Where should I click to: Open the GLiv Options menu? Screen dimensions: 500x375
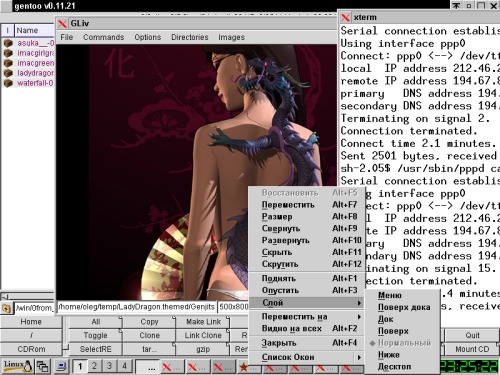point(148,37)
